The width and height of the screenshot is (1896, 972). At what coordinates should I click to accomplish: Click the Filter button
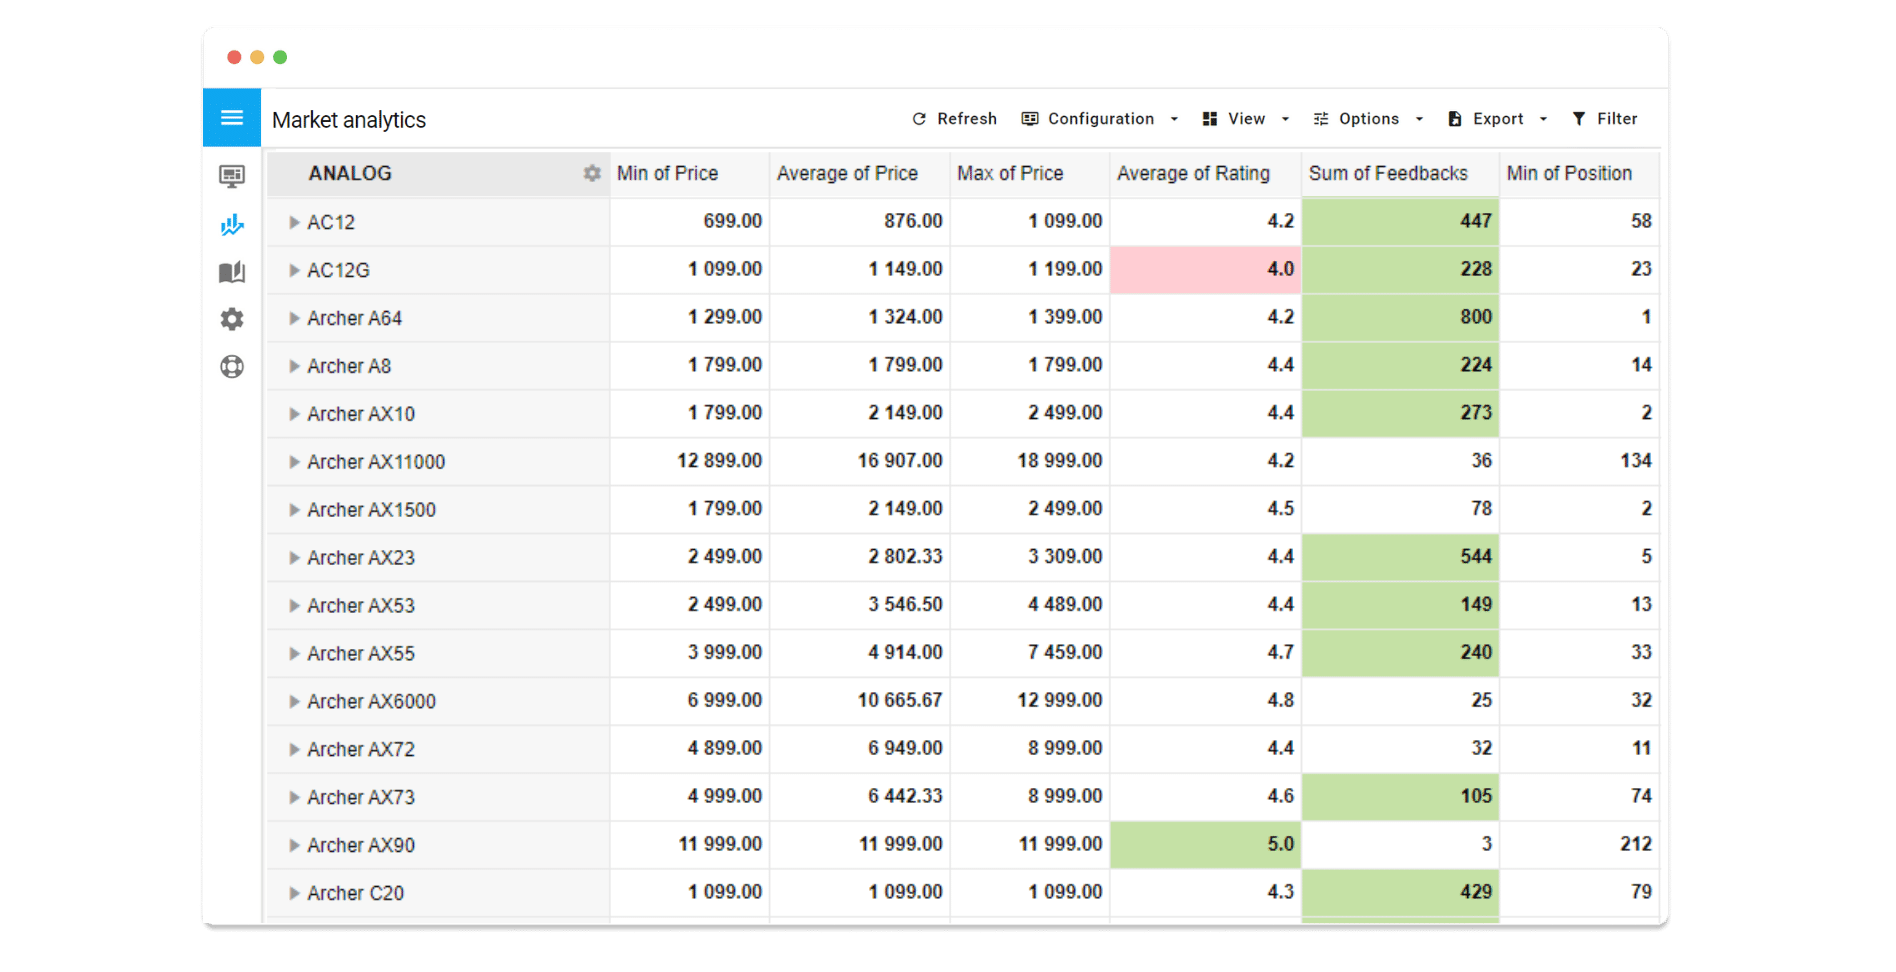[x=1604, y=119]
